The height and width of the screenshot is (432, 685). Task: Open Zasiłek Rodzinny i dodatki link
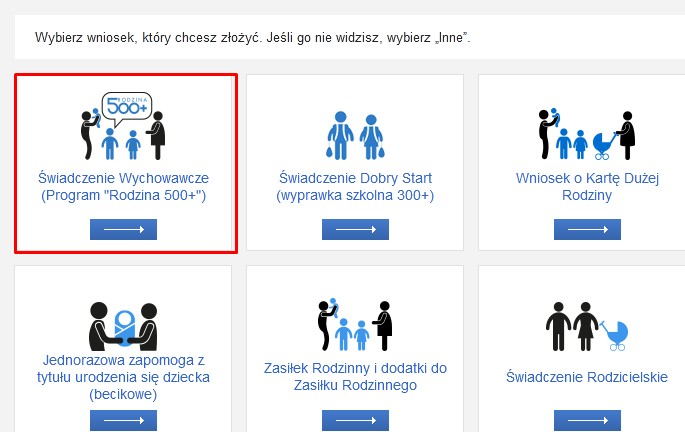[x=355, y=377]
